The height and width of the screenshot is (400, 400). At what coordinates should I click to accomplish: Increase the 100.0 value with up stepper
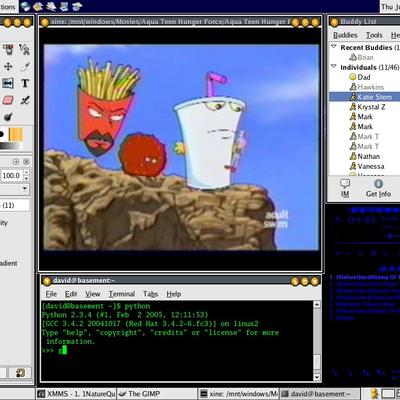(x=26, y=172)
